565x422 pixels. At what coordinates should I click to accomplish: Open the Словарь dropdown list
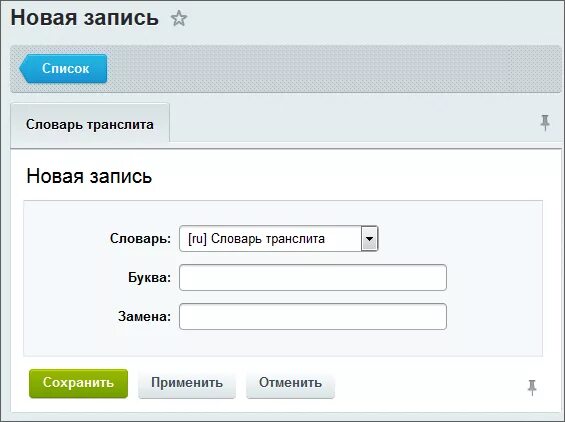tap(279, 239)
